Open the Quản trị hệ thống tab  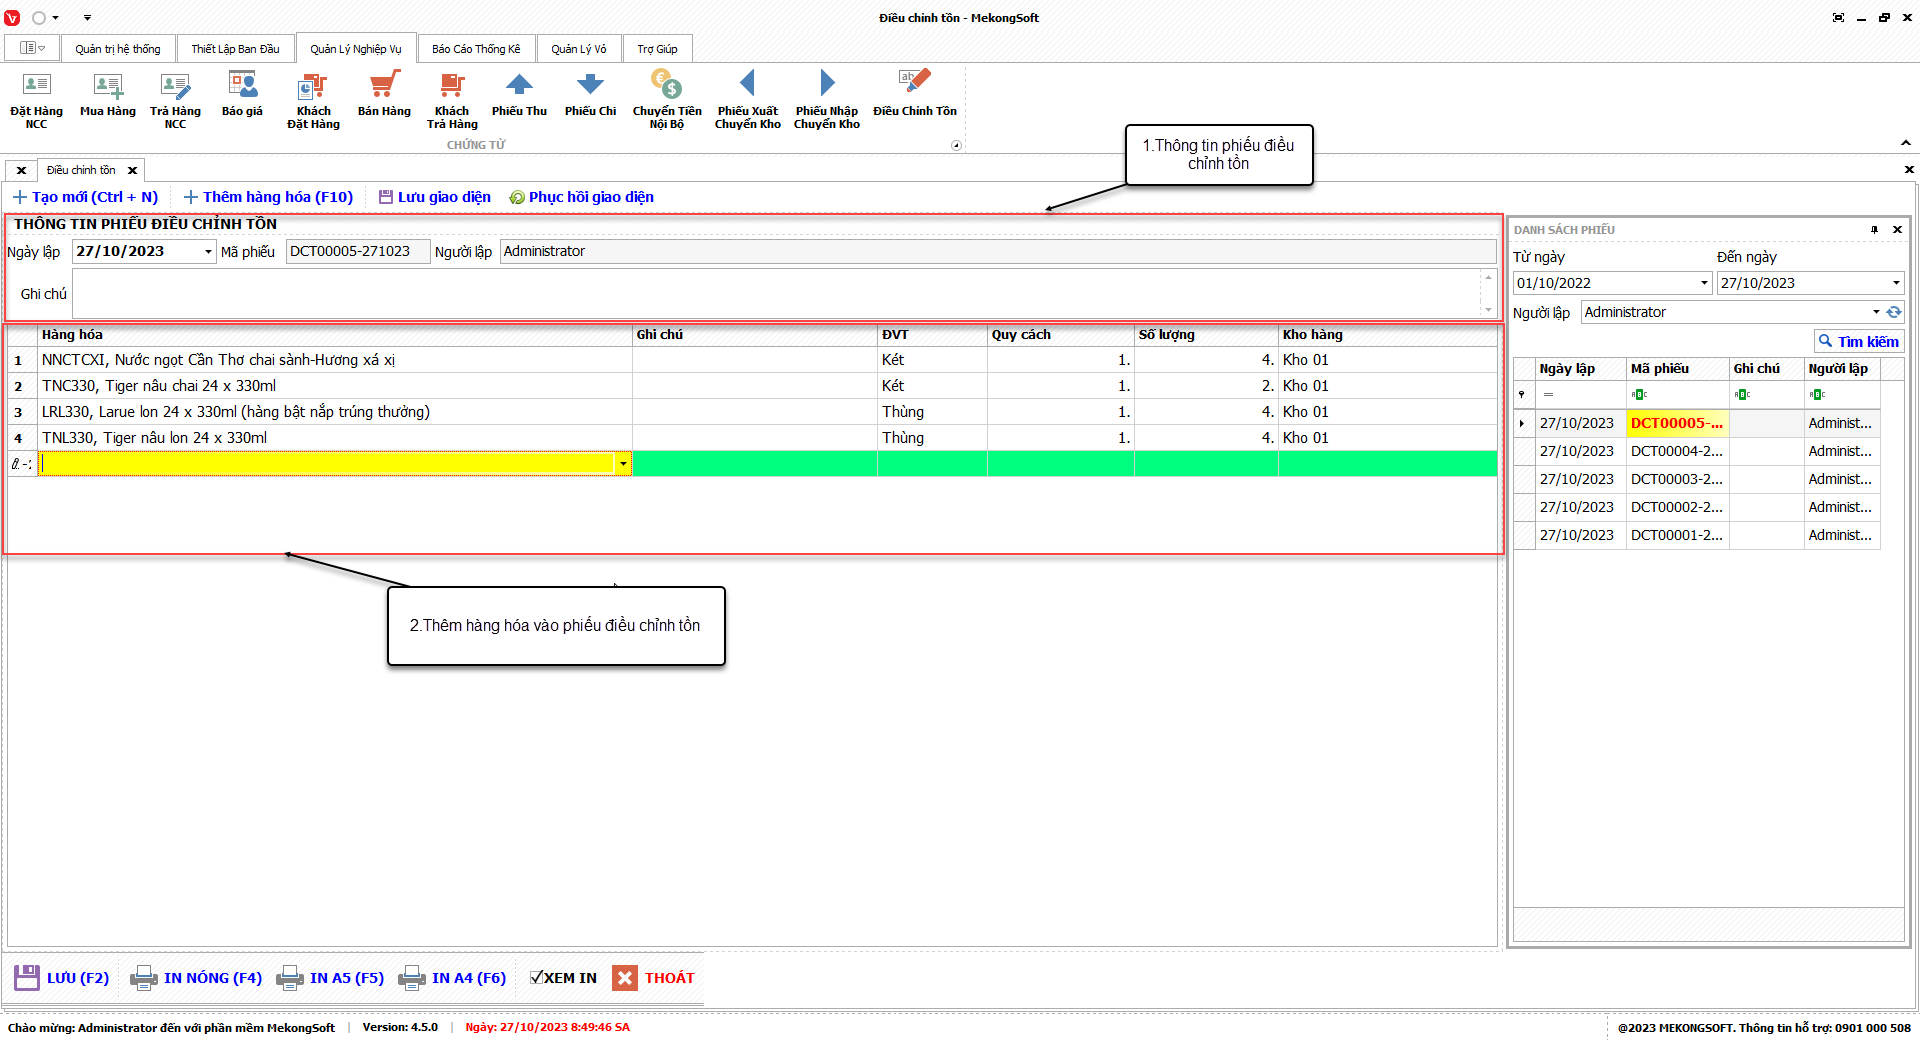(118, 49)
